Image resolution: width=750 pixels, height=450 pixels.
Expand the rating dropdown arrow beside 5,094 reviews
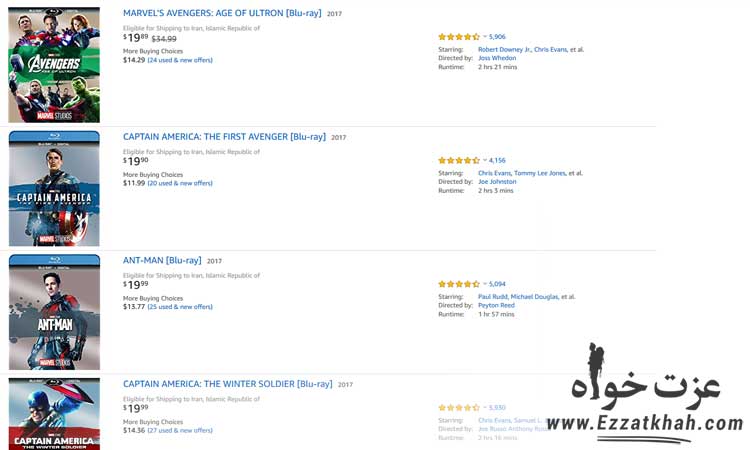485,284
